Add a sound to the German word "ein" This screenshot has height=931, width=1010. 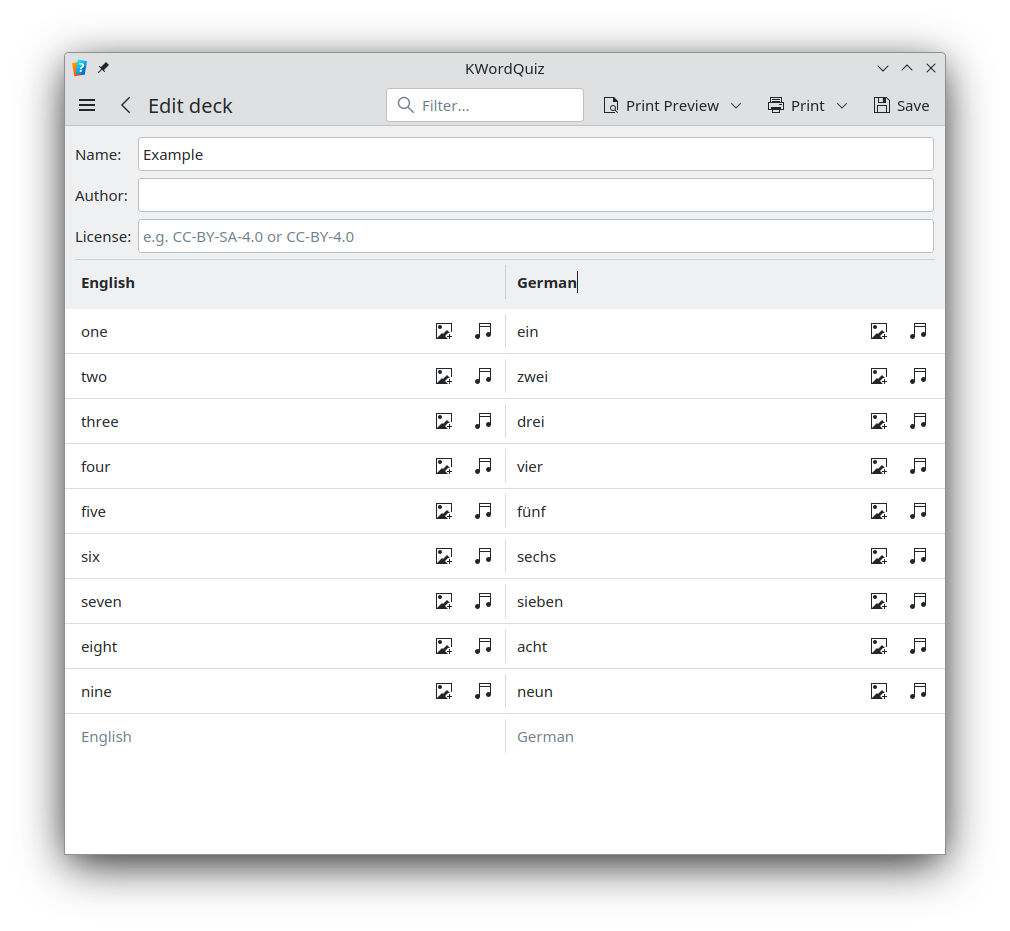click(918, 331)
